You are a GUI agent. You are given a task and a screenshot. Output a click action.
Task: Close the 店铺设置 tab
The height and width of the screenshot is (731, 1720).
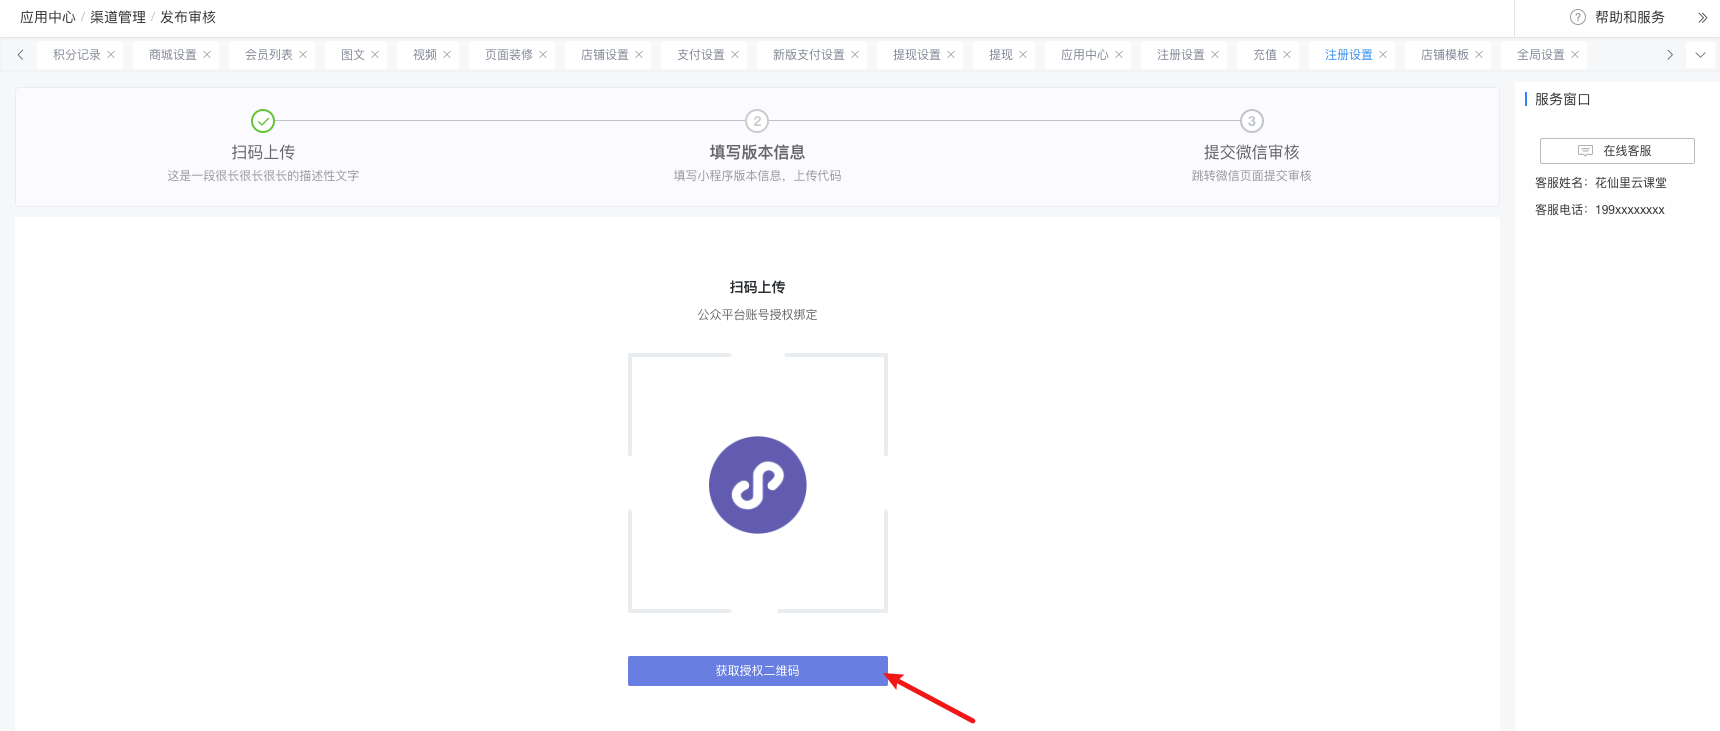click(639, 55)
